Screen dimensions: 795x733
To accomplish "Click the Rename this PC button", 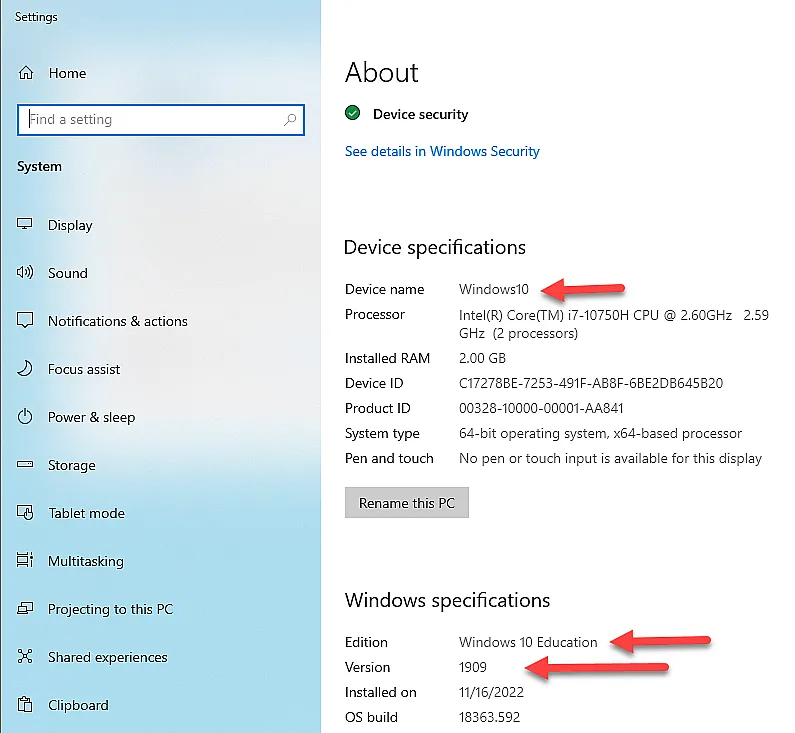I will coord(407,503).
